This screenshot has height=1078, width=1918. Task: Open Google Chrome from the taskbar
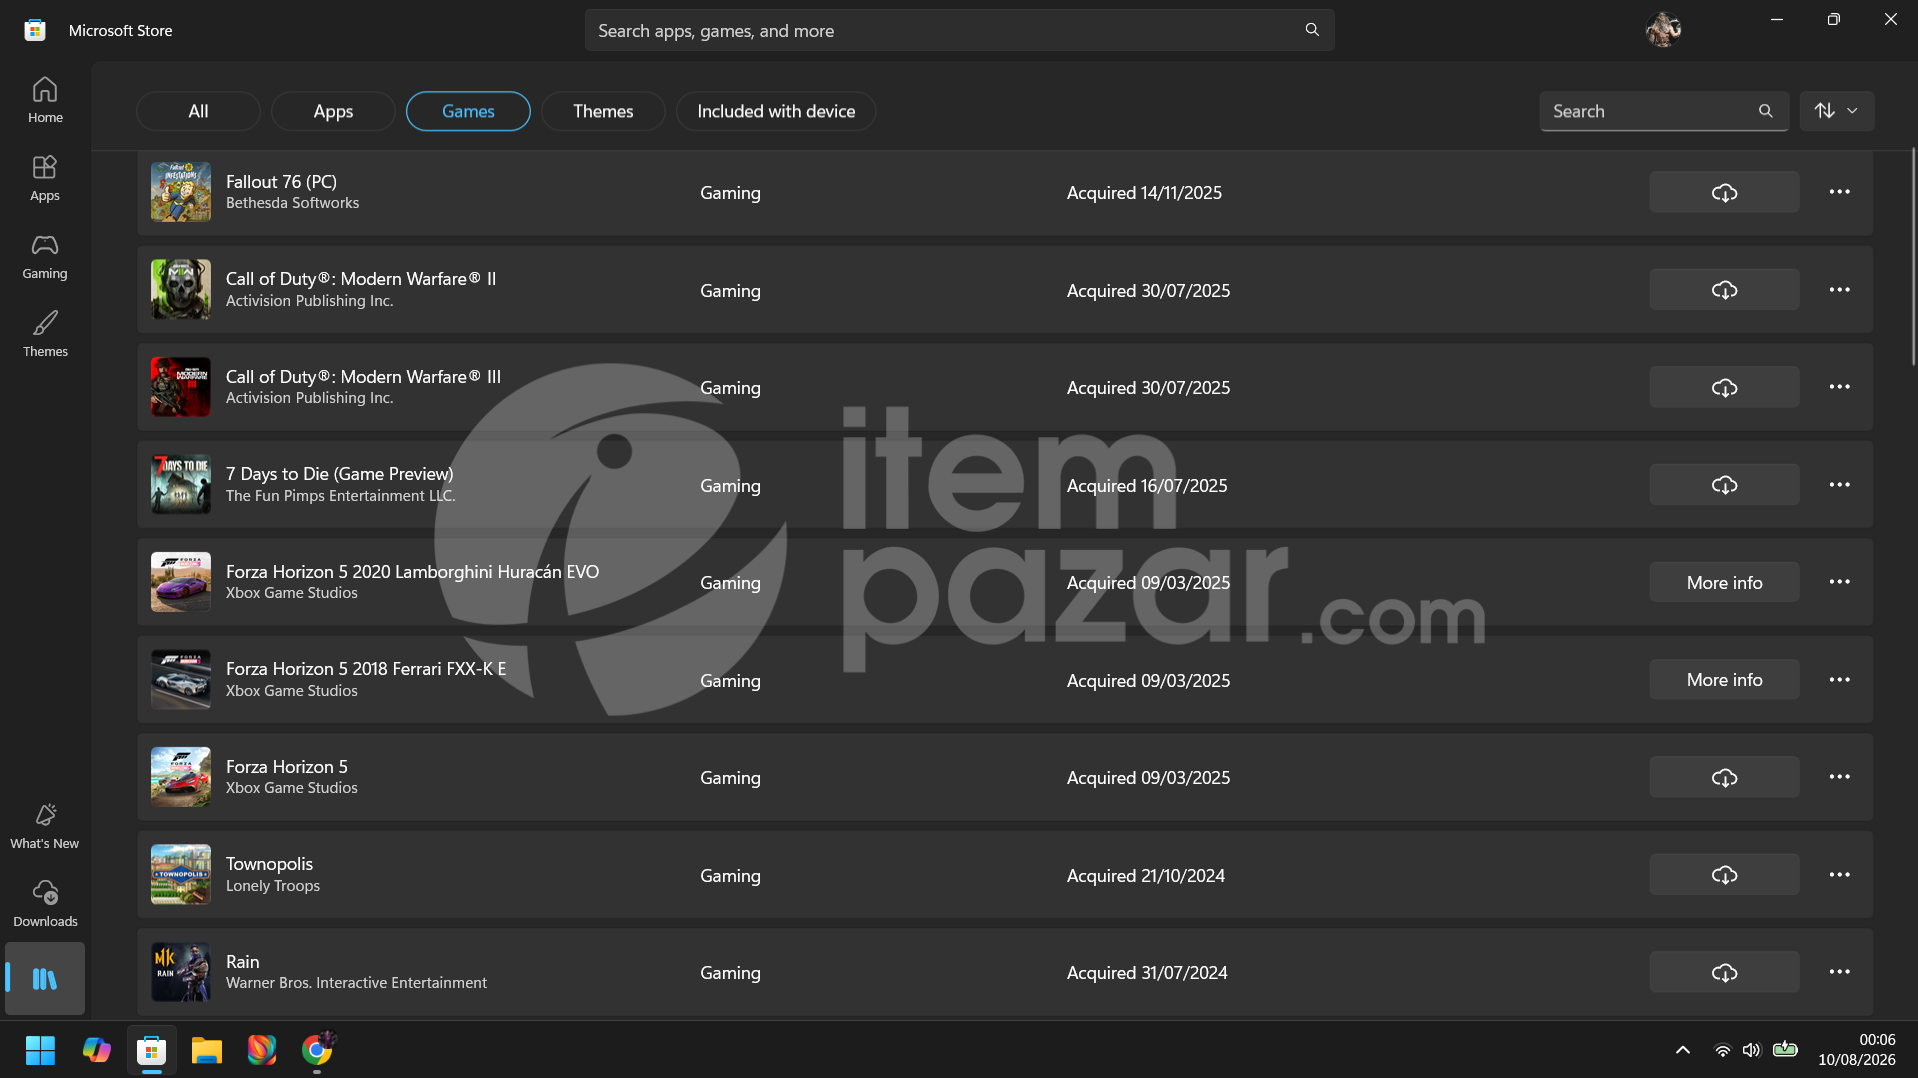click(x=317, y=1050)
